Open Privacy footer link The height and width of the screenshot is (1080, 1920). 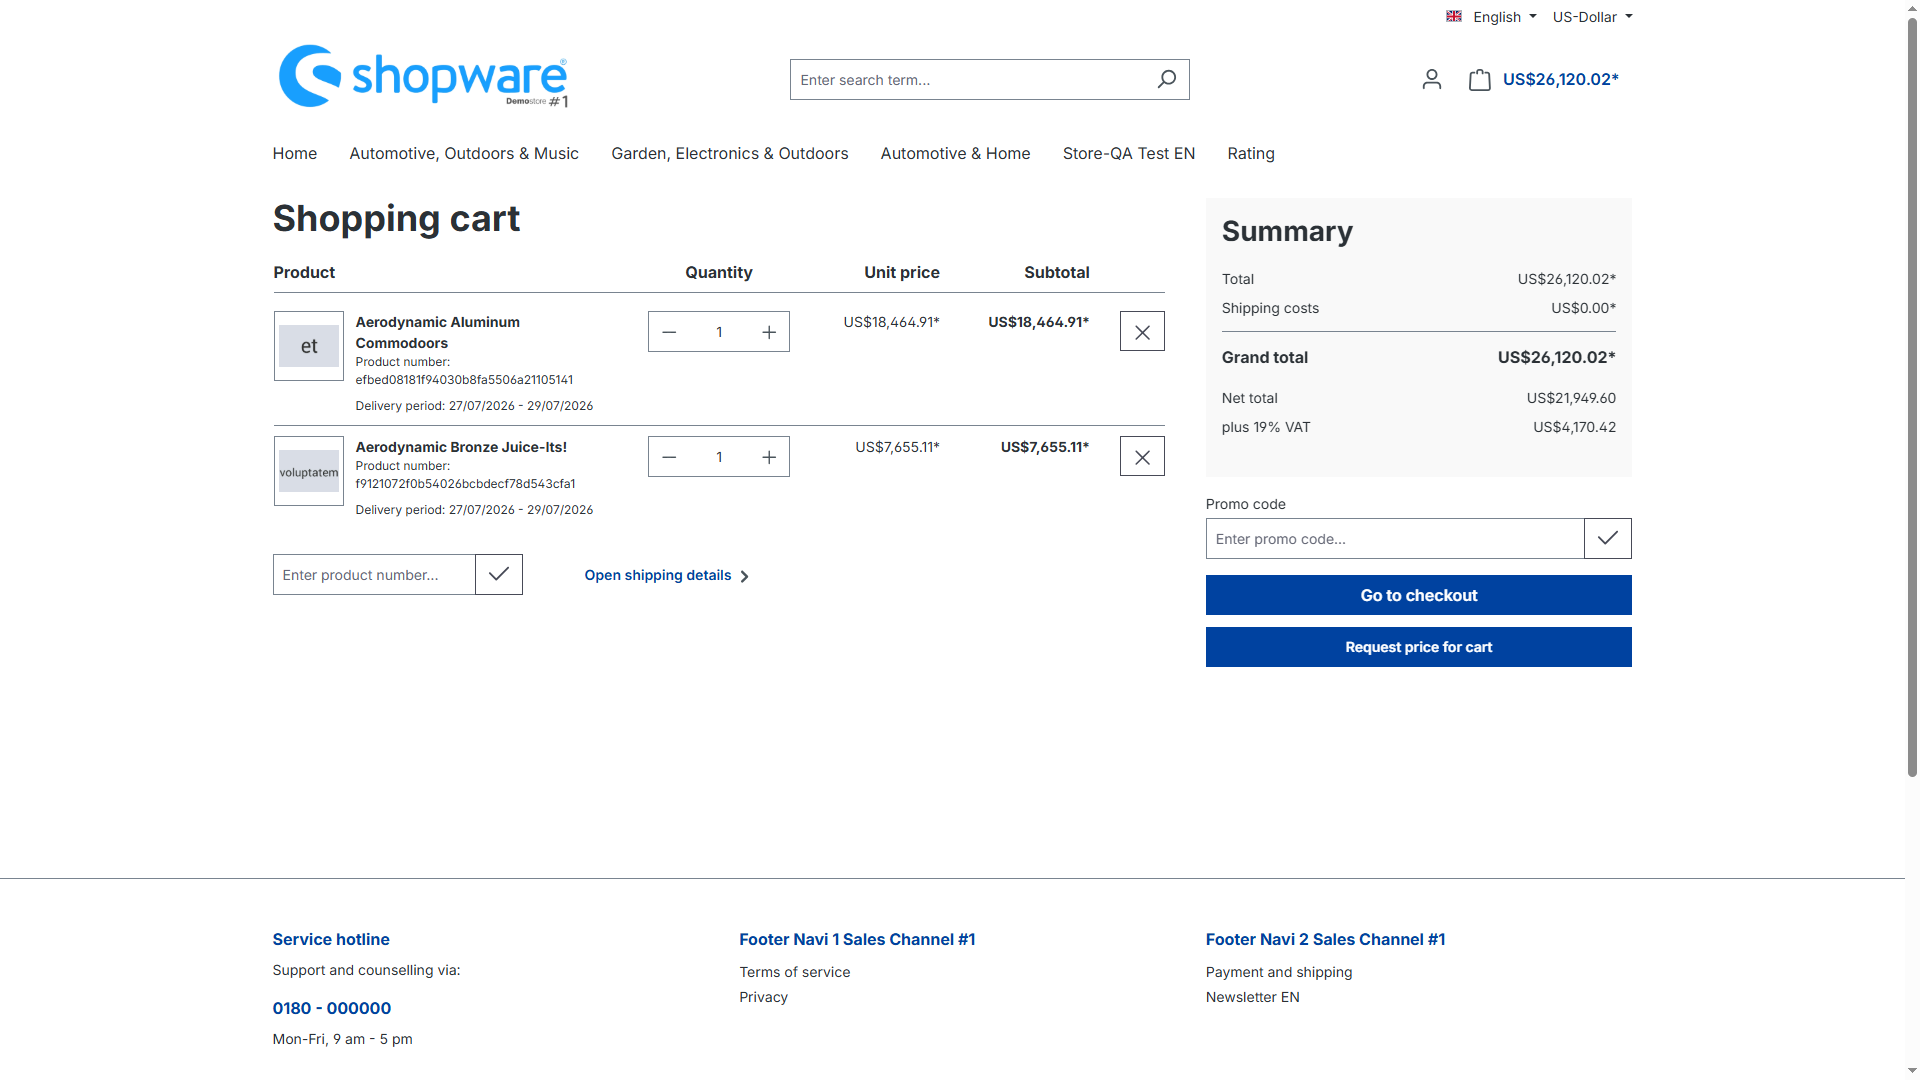tap(764, 997)
